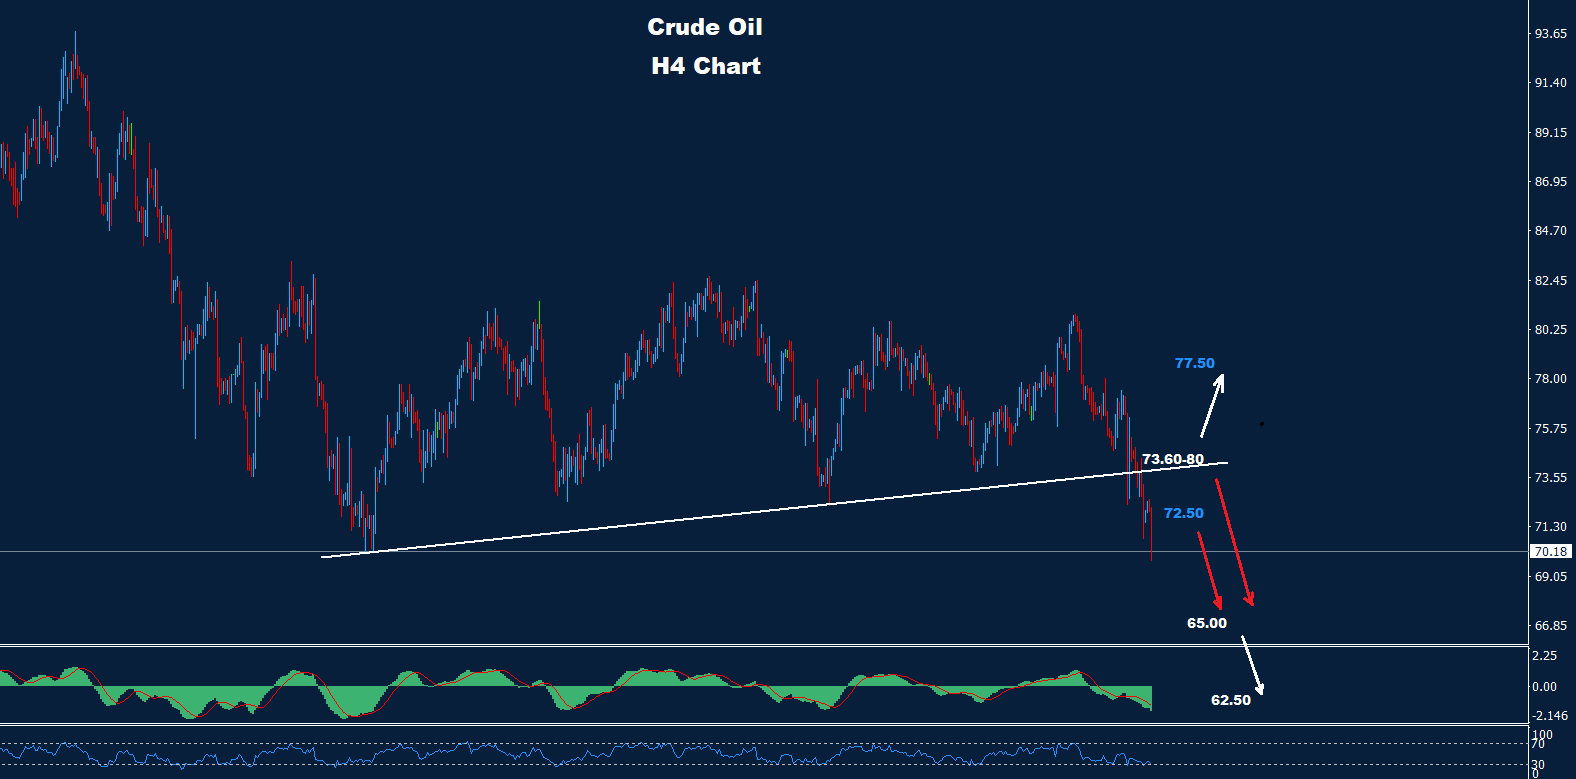This screenshot has width=1576, height=779.
Task: Click the blue 77.50 target label
Action: point(1194,363)
